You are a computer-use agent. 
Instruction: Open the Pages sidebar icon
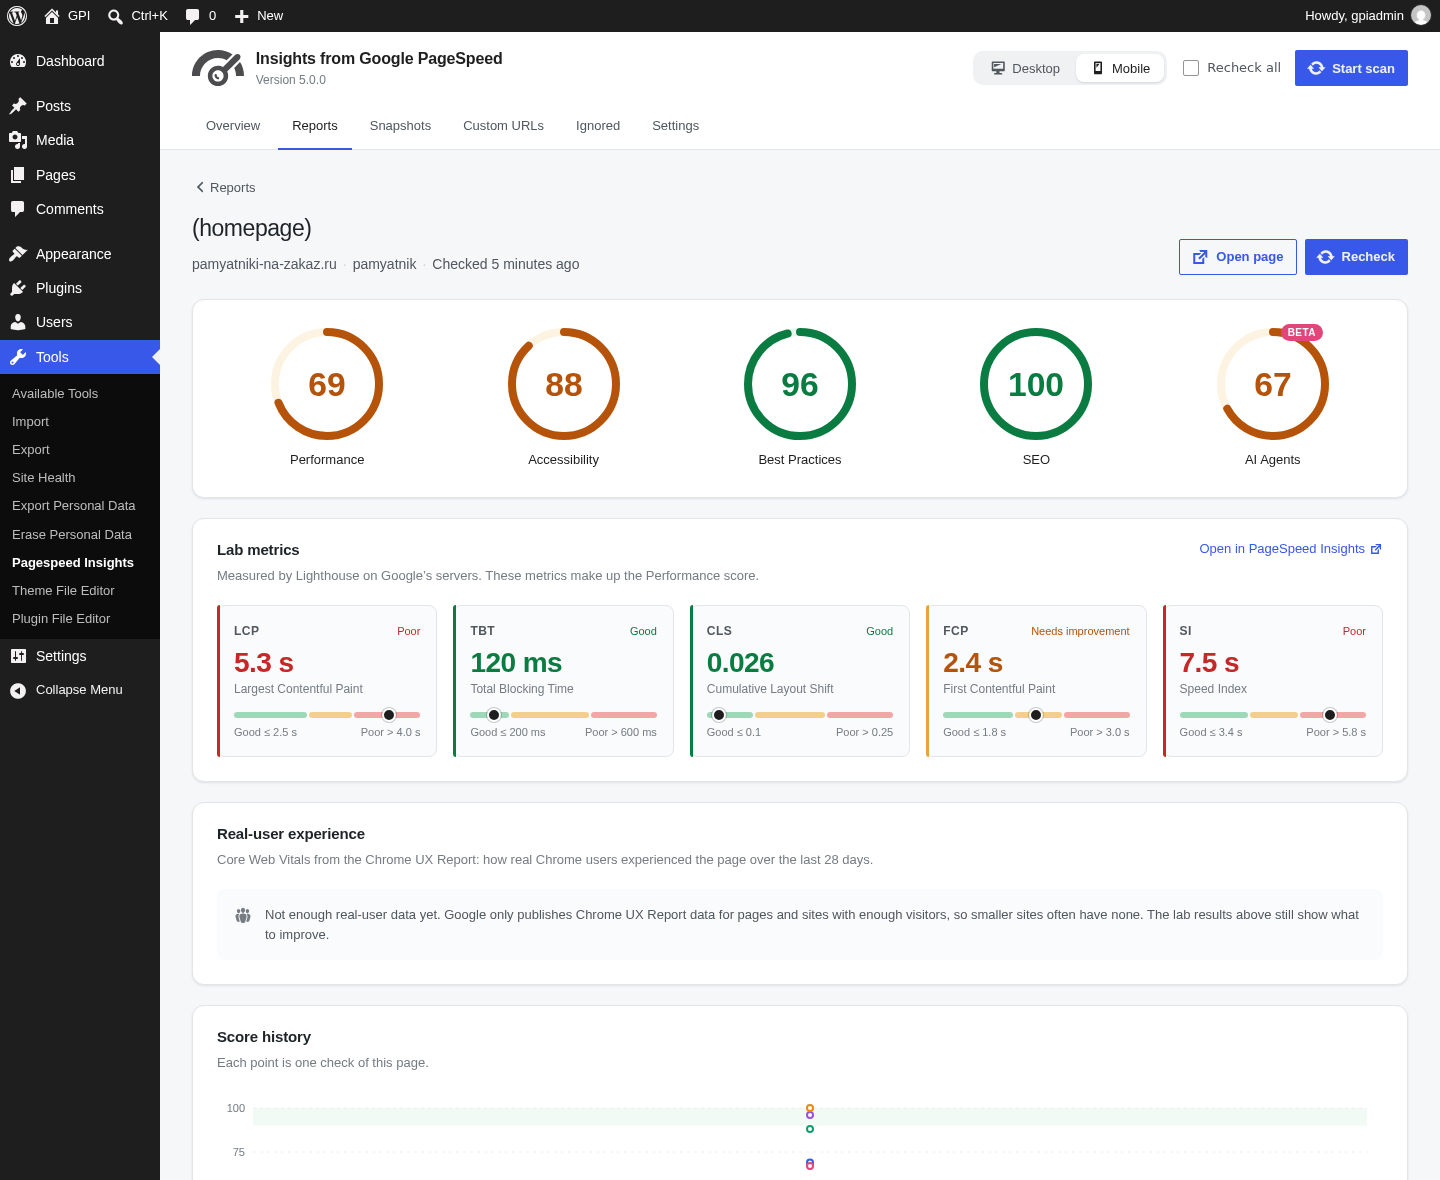(18, 175)
